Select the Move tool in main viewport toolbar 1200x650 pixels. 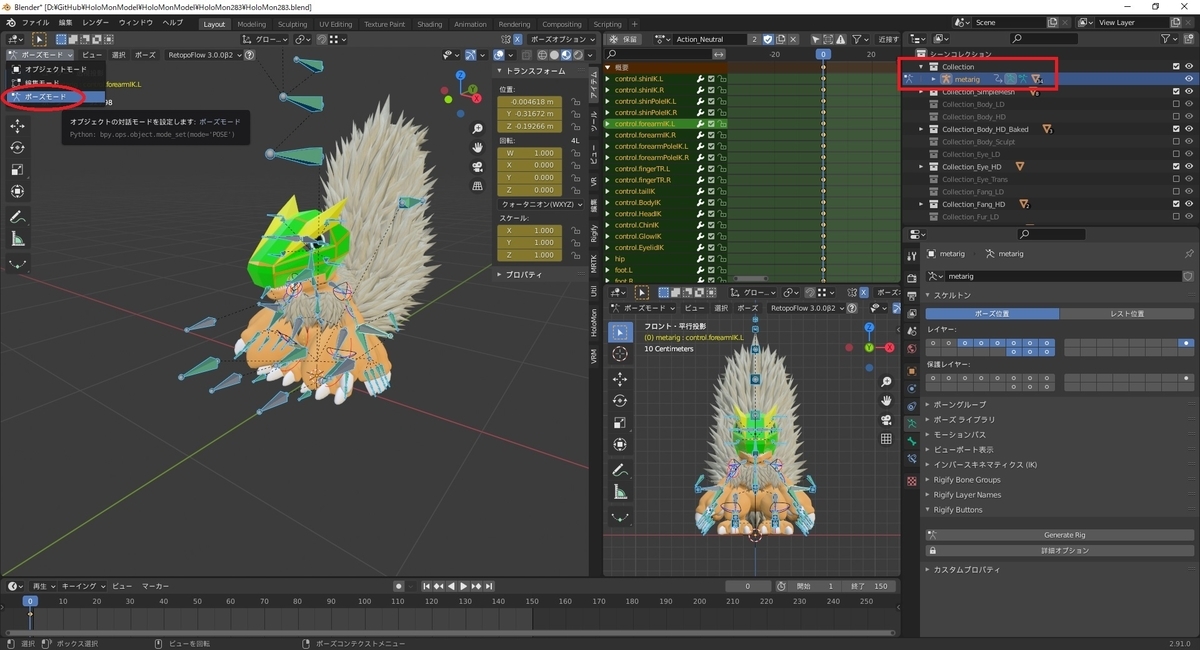tap(18, 126)
